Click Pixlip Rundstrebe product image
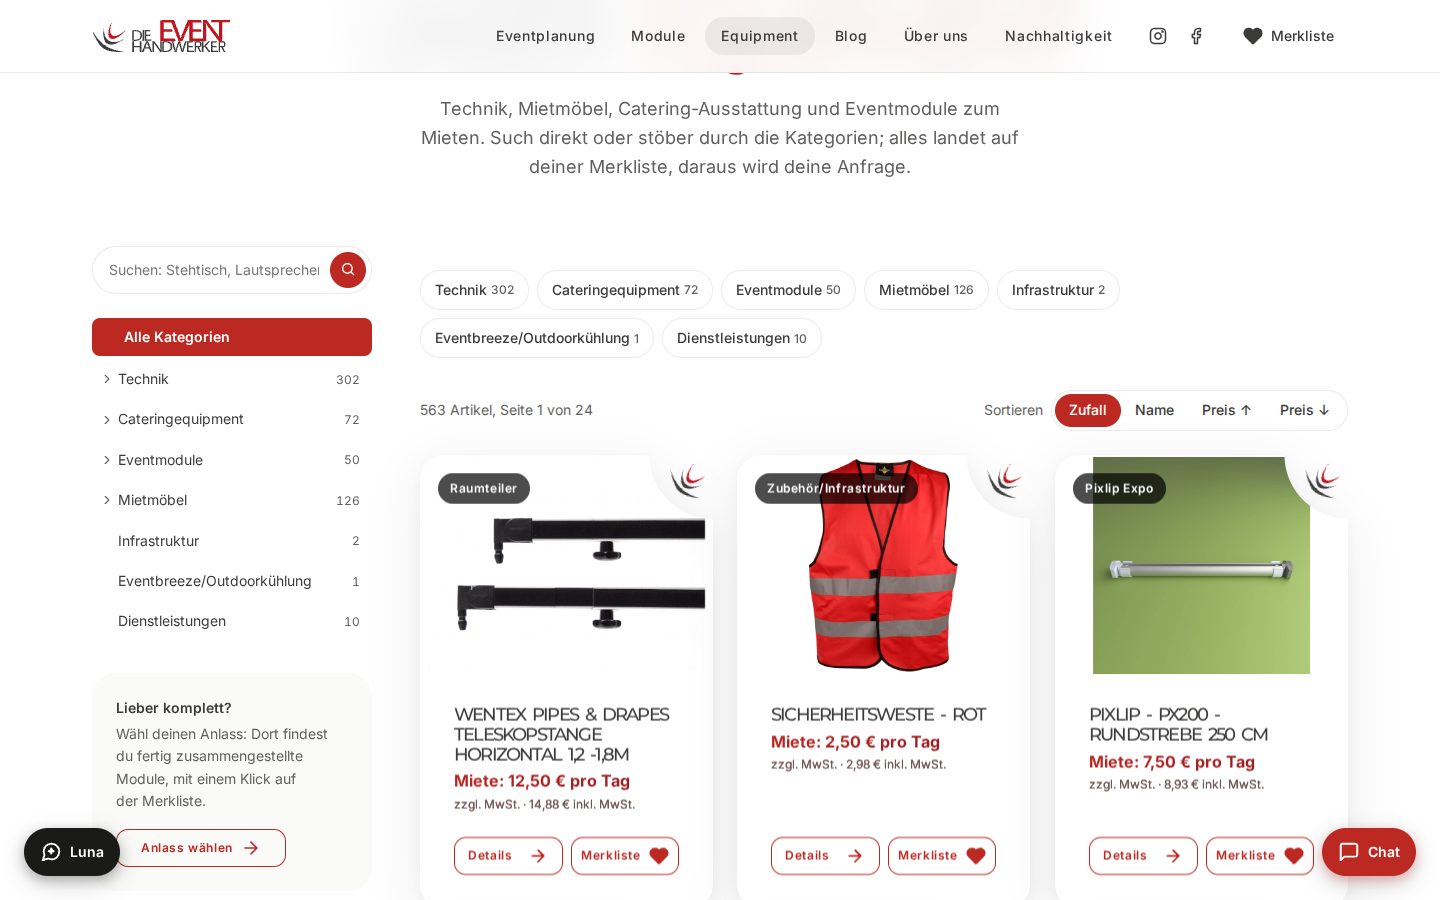 [1201, 566]
